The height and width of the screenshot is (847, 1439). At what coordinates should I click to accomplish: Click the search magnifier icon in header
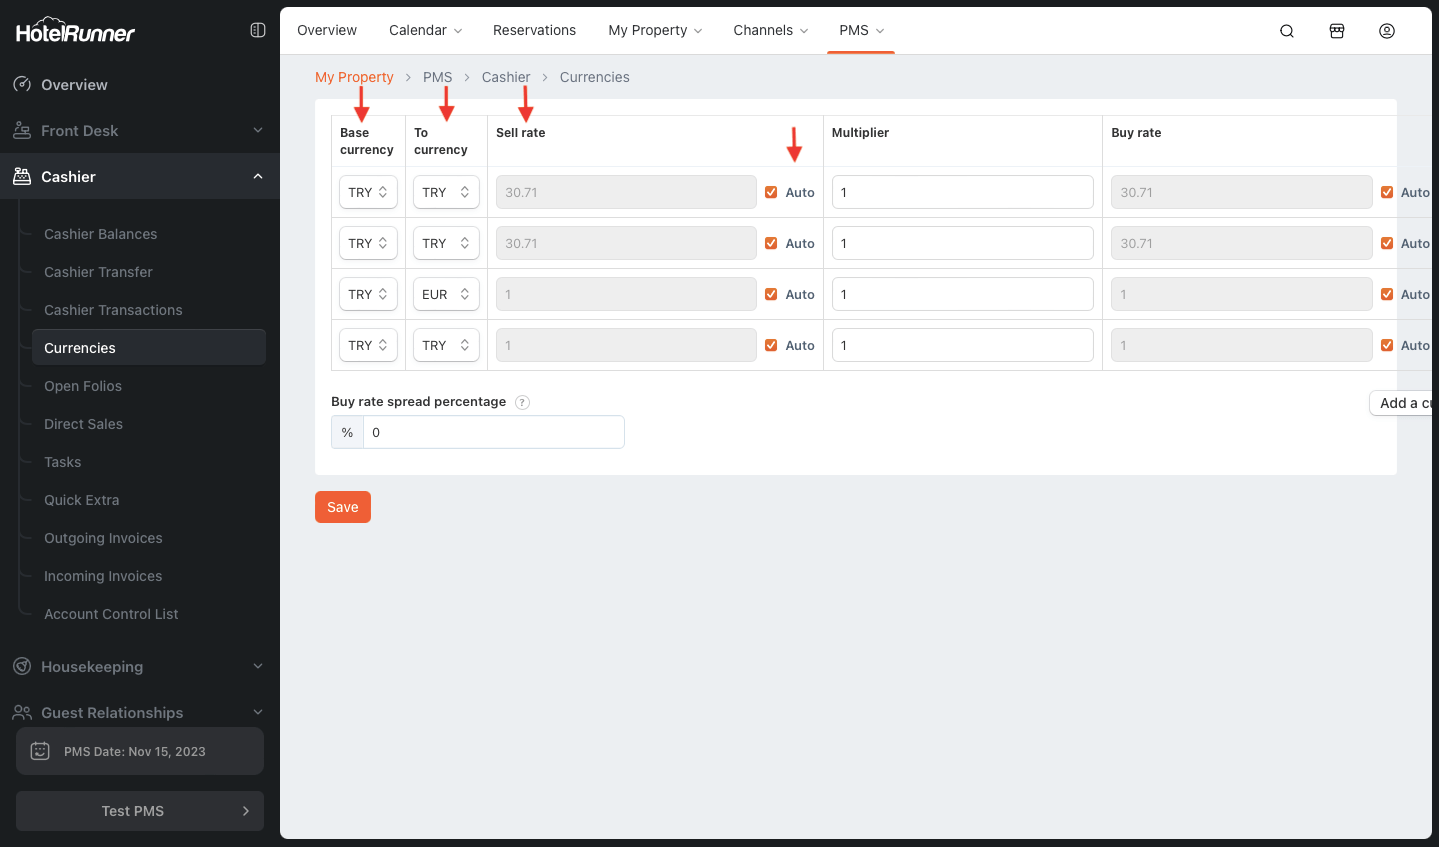[1286, 31]
